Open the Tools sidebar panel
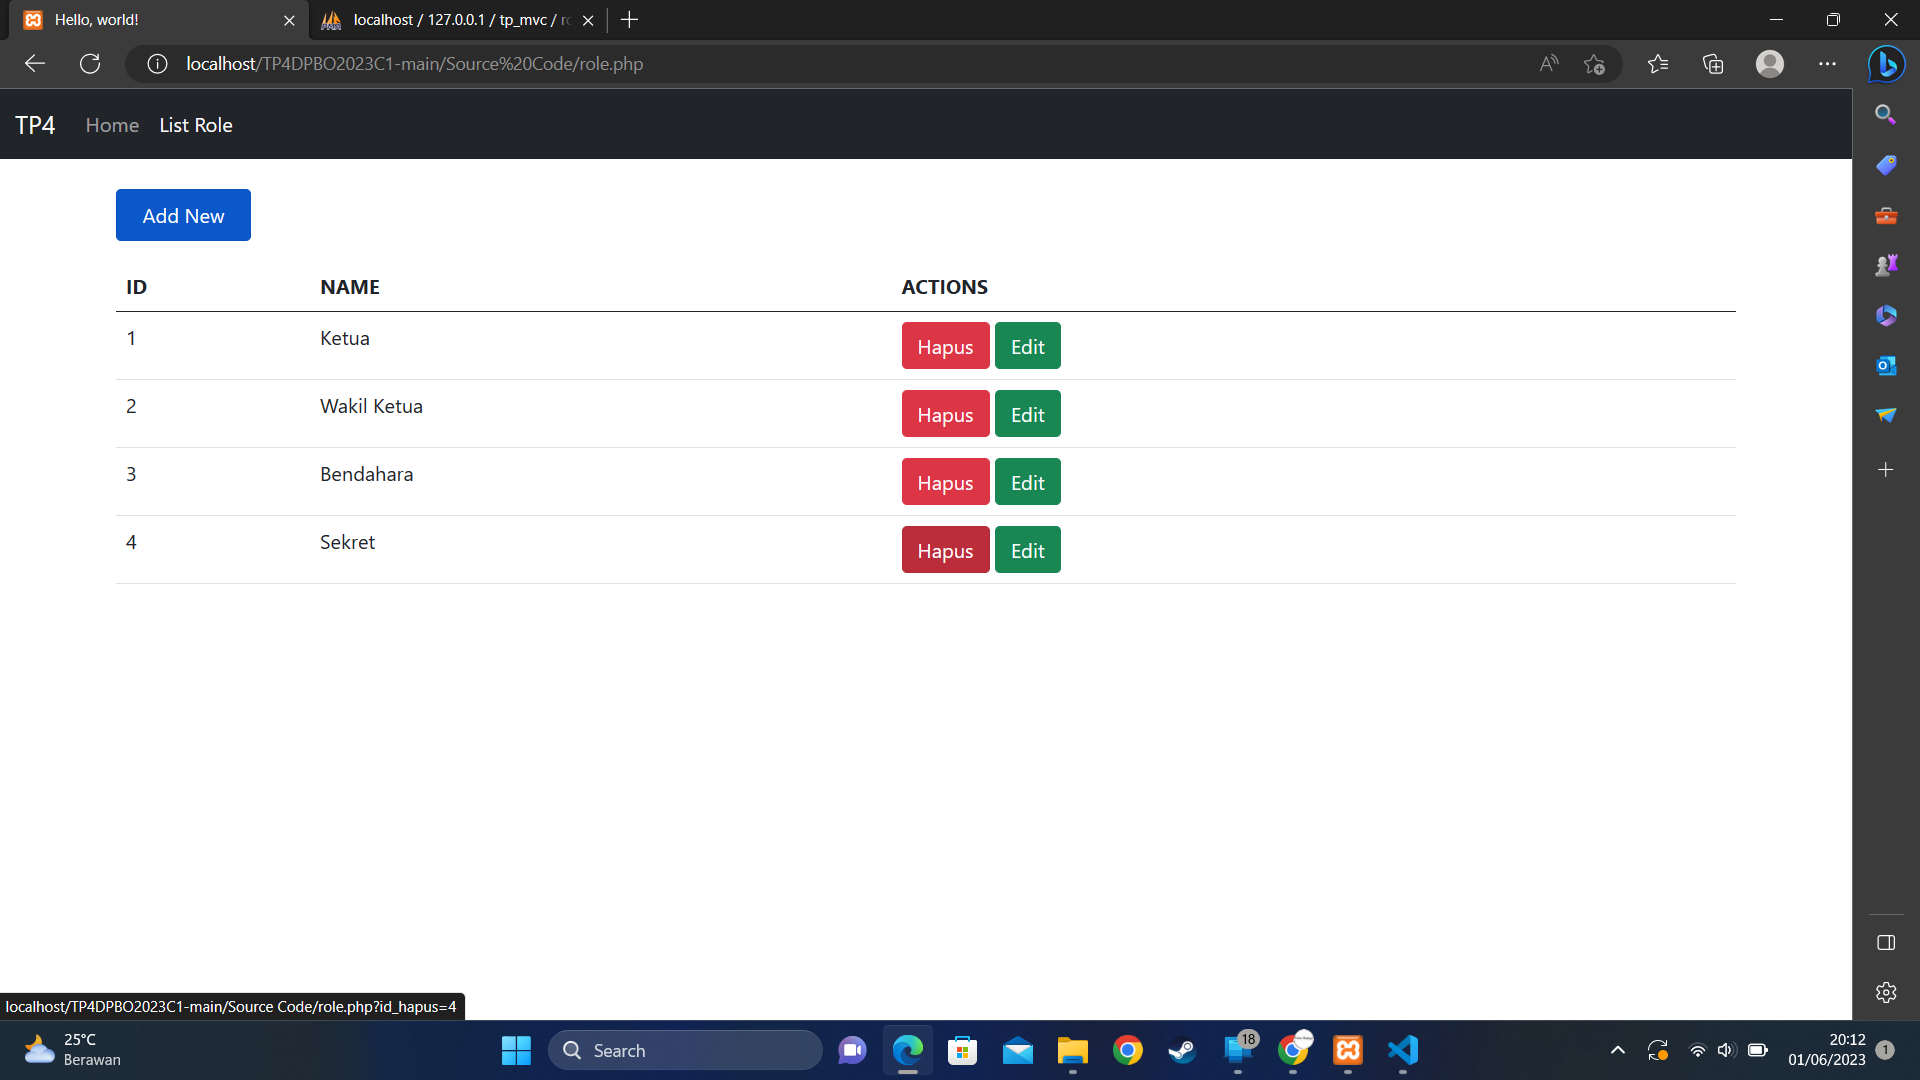 tap(1886, 215)
